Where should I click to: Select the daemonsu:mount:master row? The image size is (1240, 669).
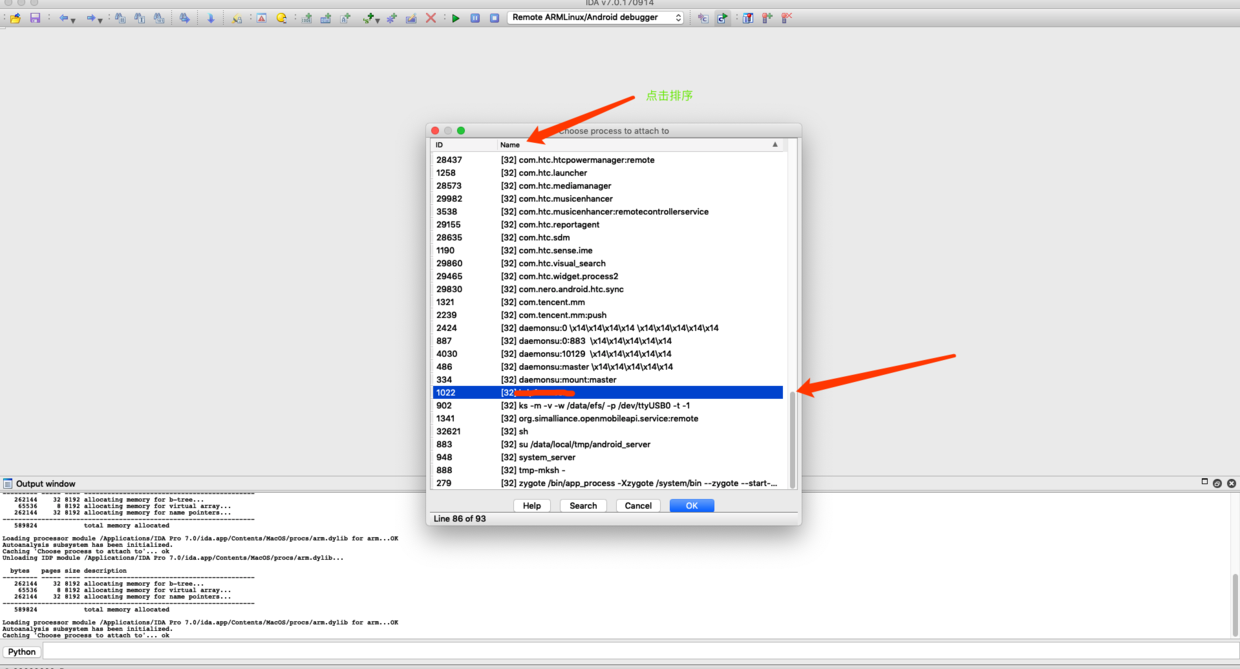[608, 380]
